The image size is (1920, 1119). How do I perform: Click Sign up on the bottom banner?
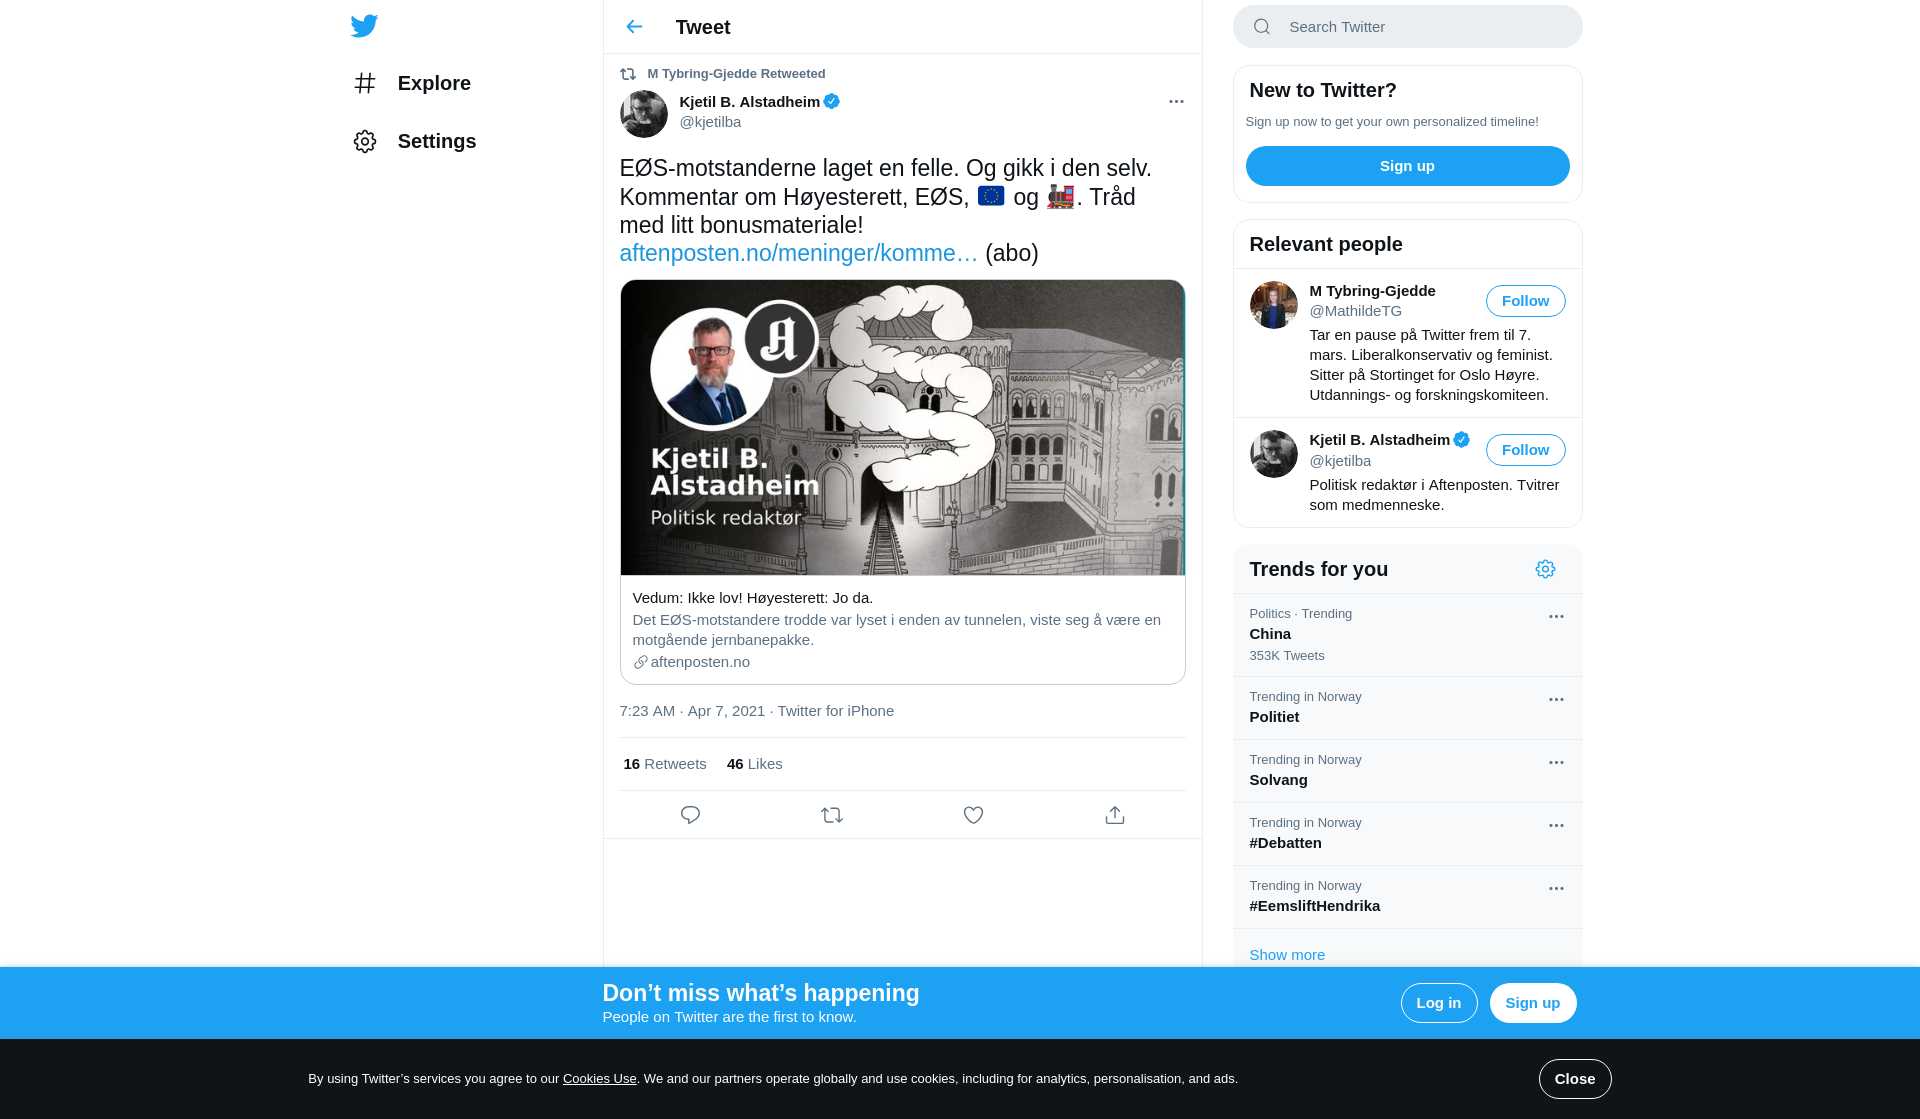[1532, 1003]
